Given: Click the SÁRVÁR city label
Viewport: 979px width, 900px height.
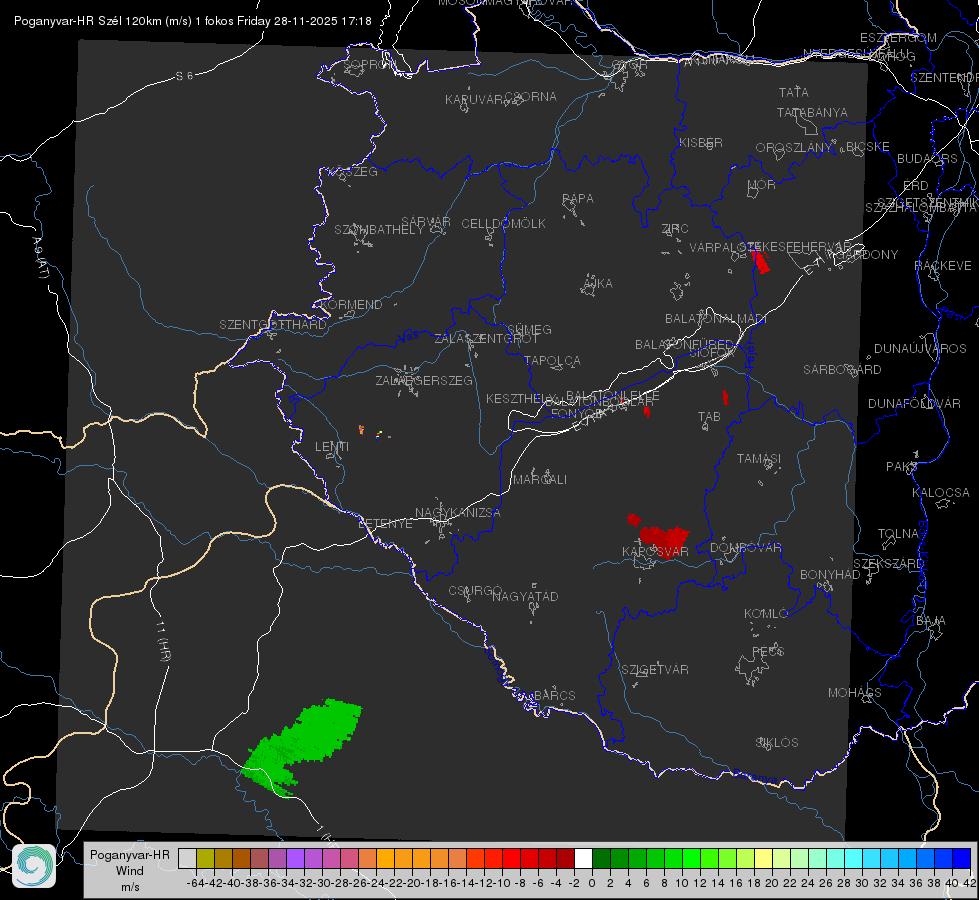Looking at the screenshot, I should pyautogui.click(x=426, y=222).
